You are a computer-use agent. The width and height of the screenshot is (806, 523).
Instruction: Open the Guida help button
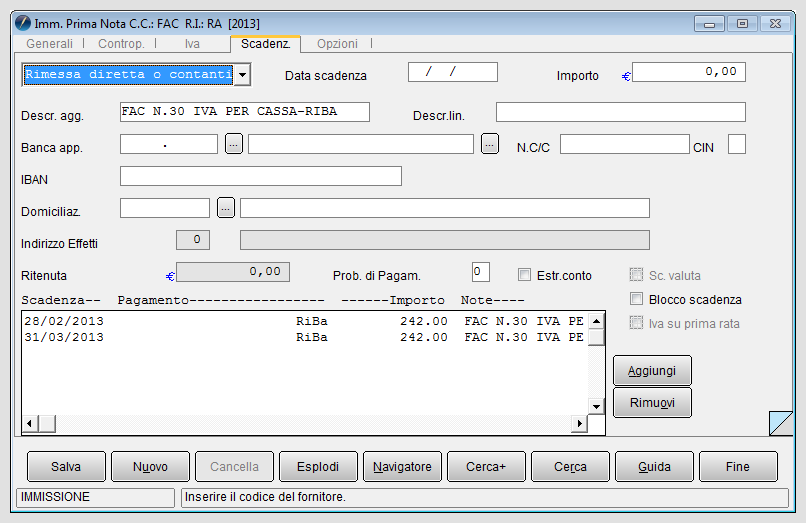click(654, 466)
